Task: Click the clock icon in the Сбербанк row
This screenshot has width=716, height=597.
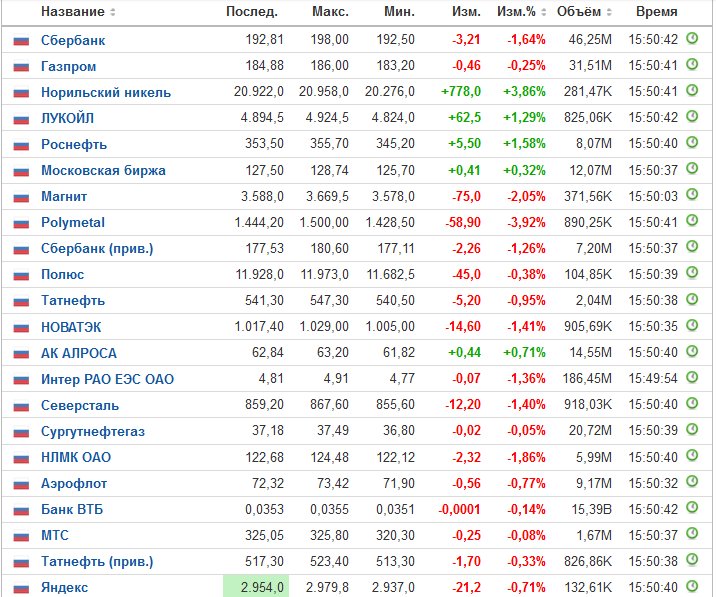Action: coord(692,38)
